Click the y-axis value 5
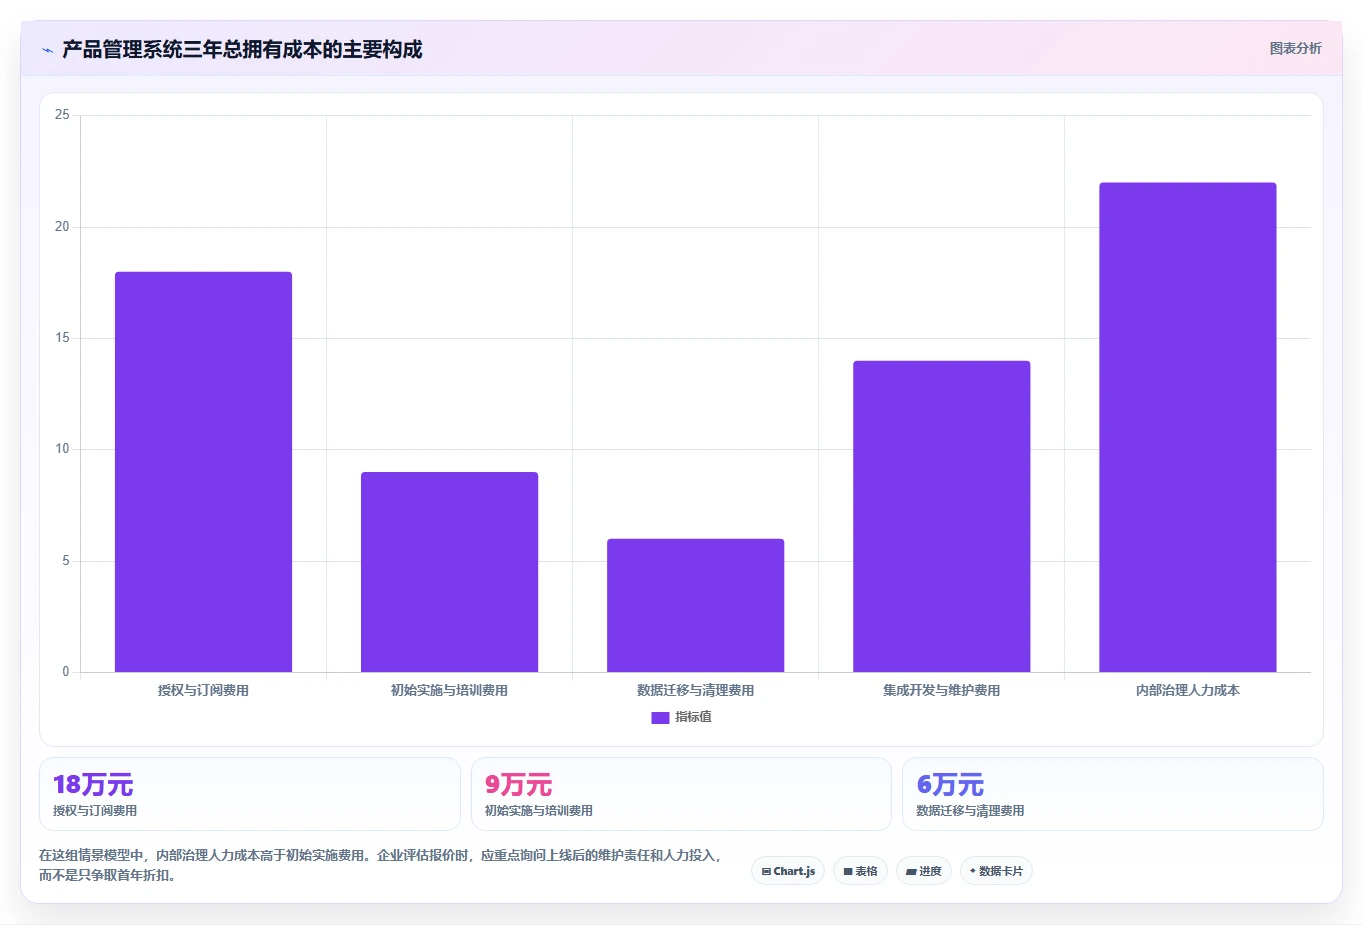This screenshot has height=925, width=1363. [66, 561]
